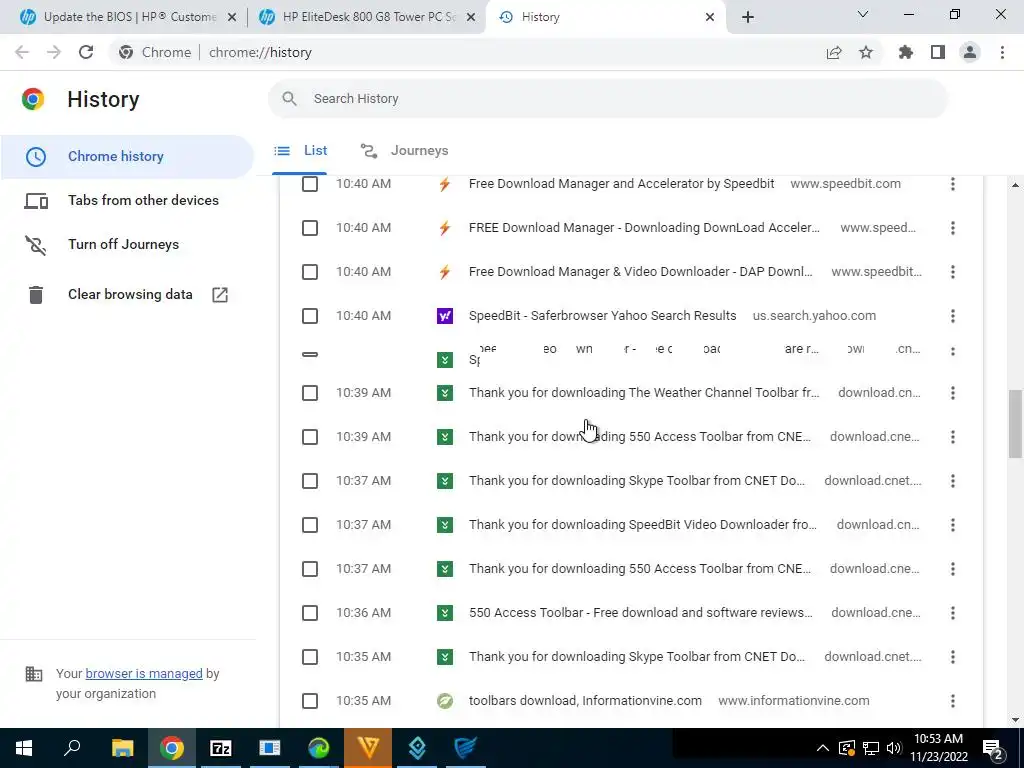Reload the current page
This screenshot has width=1024, height=768.
pyautogui.click(x=86, y=52)
